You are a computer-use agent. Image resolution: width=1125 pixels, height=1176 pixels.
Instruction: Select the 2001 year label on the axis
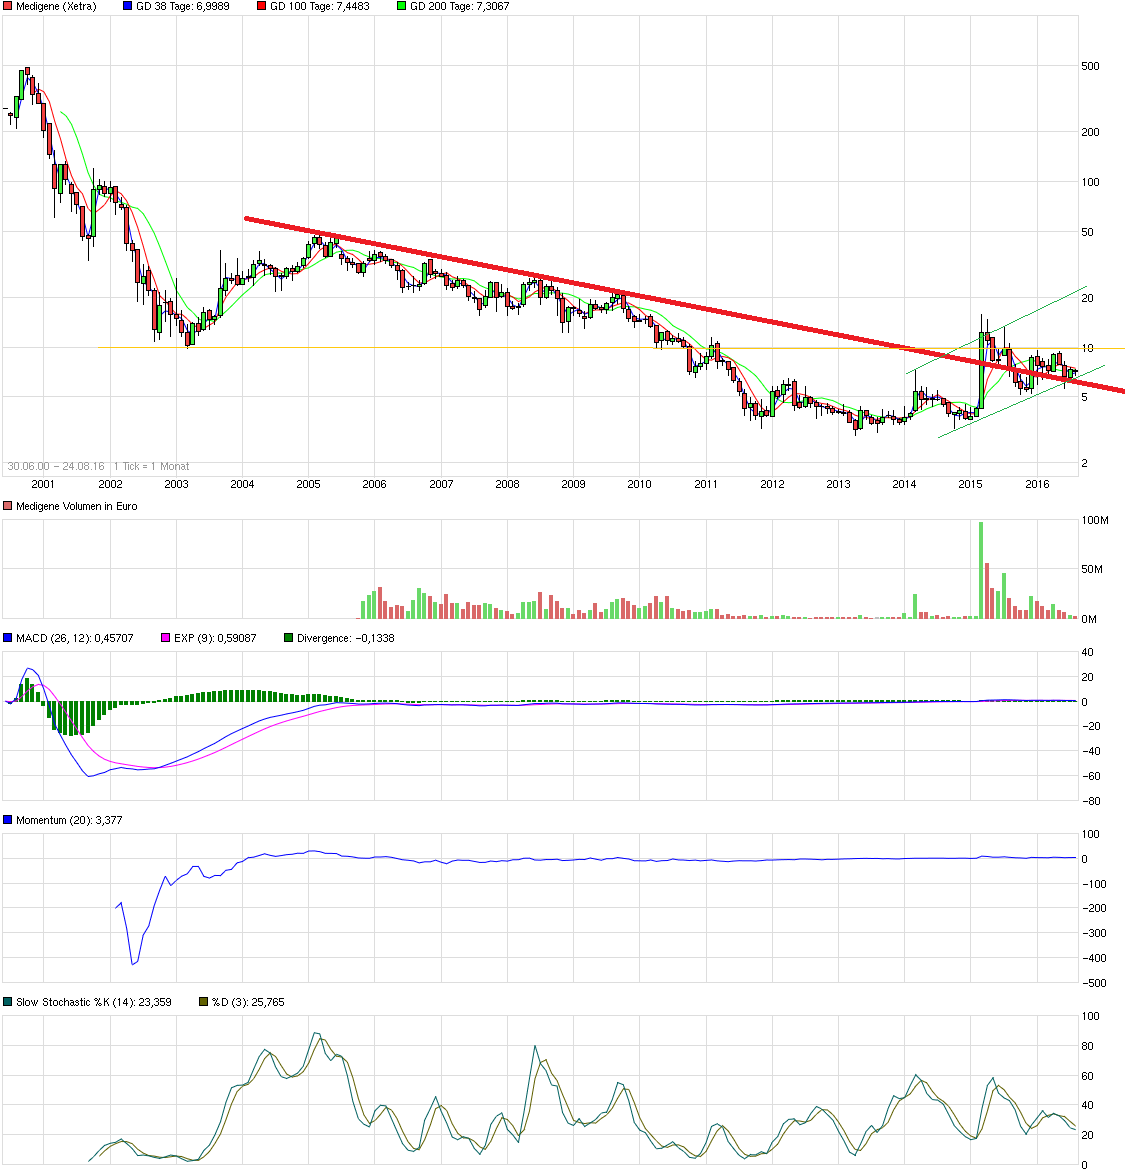41,483
